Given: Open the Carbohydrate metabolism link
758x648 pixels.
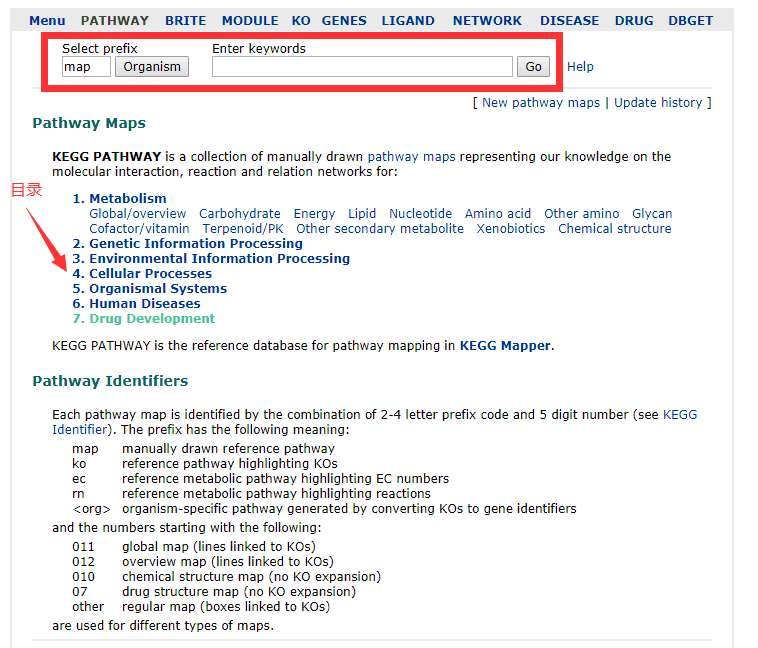Looking at the screenshot, I should 240,213.
